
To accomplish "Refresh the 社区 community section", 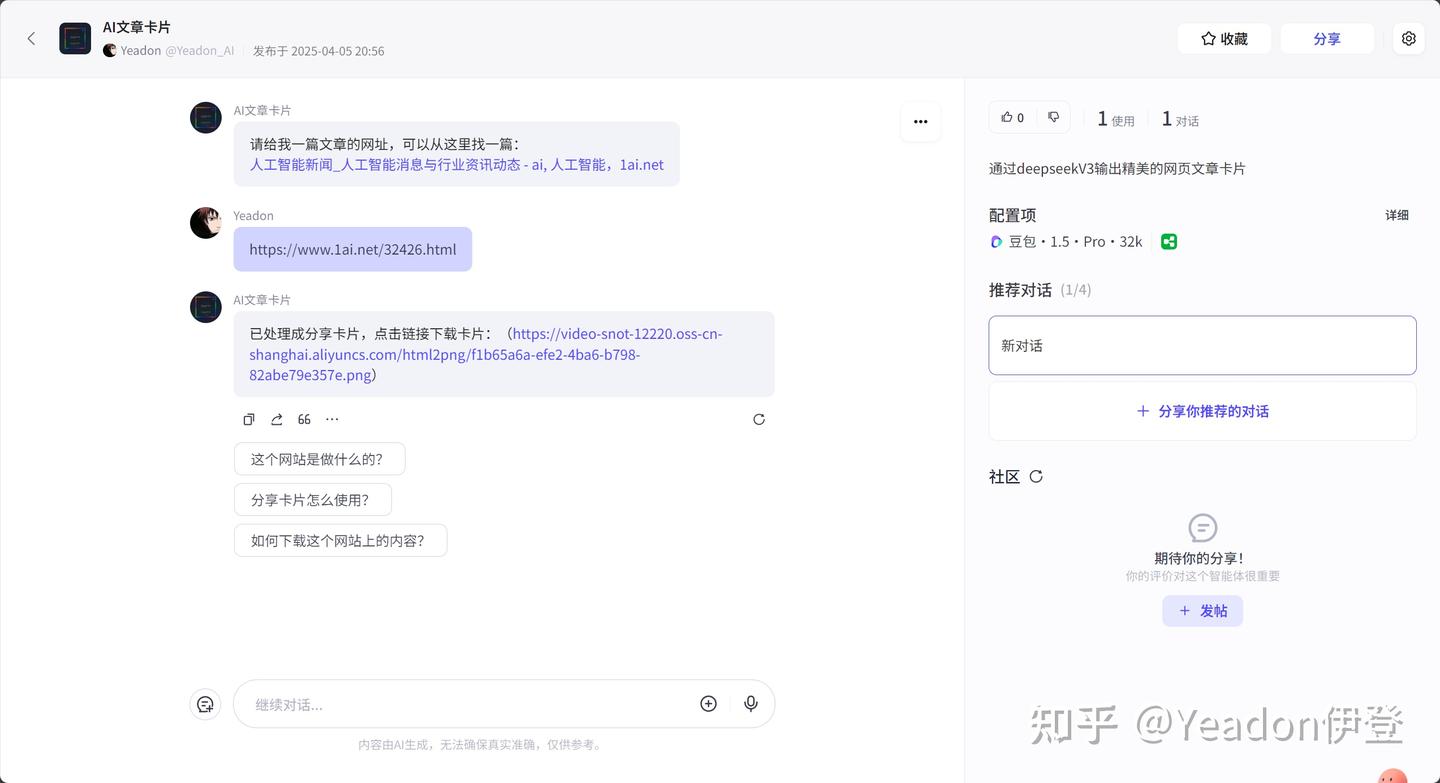I will pyautogui.click(x=1036, y=477).
